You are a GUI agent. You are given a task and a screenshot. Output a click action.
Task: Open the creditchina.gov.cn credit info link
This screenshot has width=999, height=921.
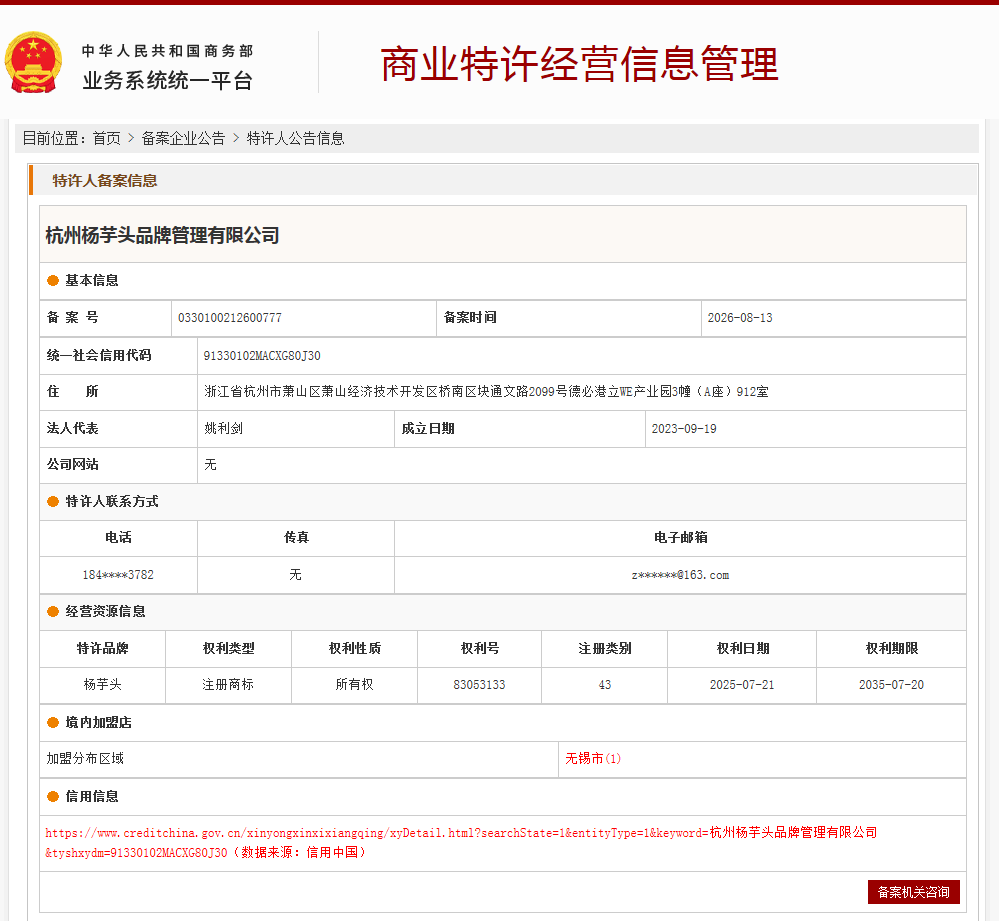(x=461, y=842)
